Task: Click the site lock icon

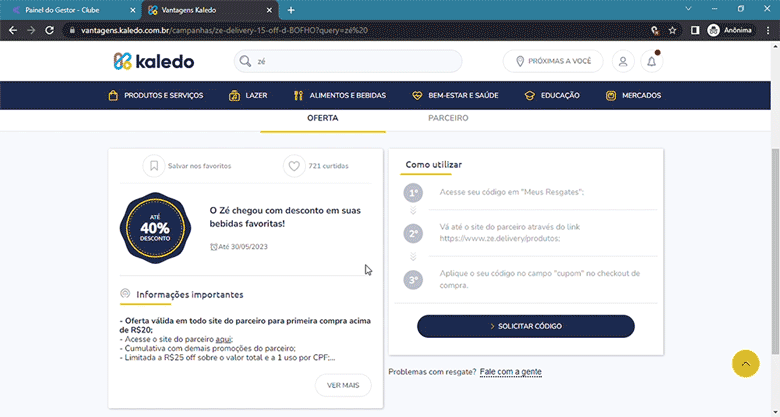Action: click(x=72, y=30)
